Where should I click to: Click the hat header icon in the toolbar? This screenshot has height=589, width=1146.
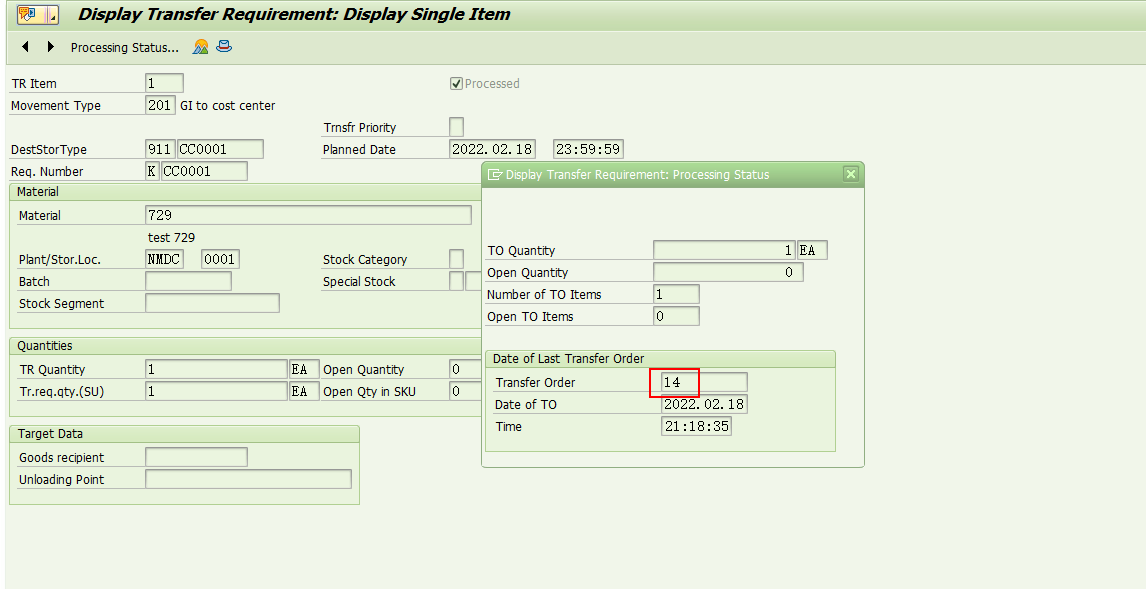(224, 47)
